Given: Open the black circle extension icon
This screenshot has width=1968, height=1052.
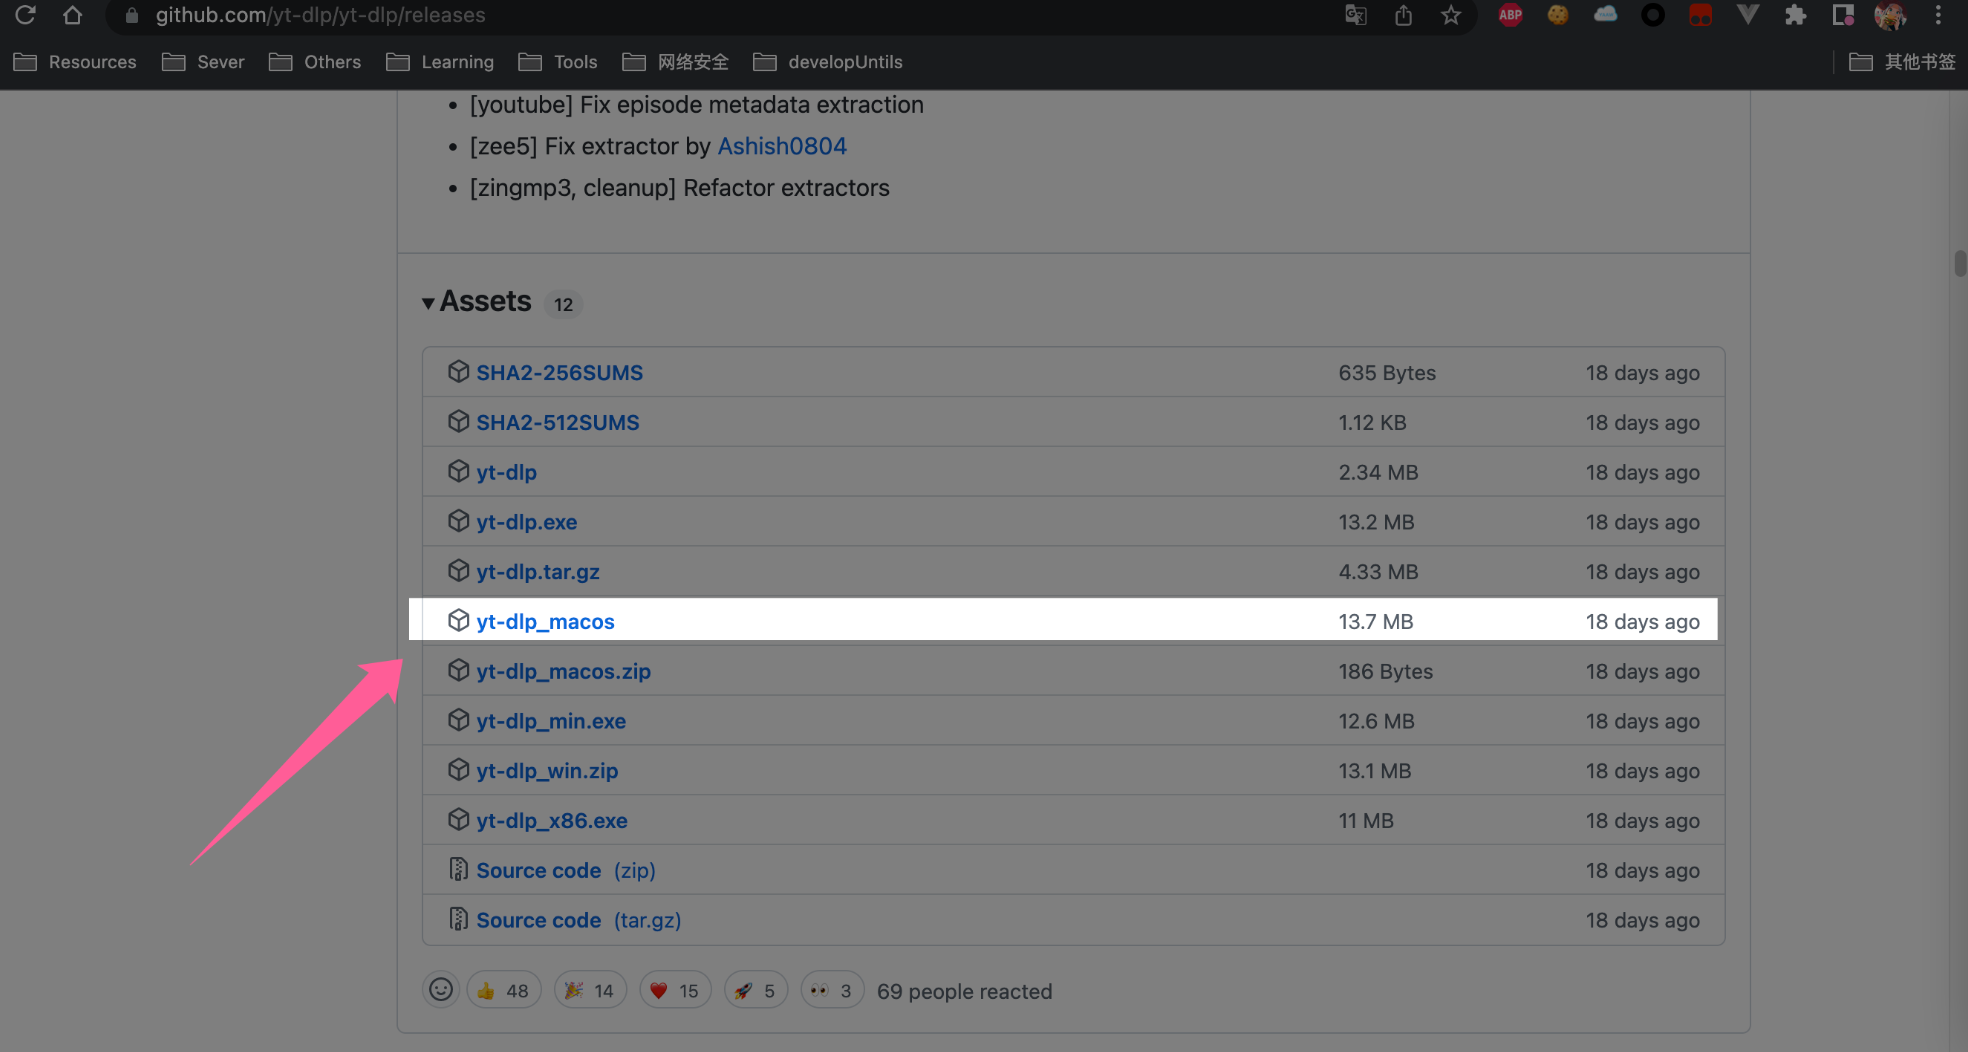Looking at the screenshot, I should click(1653, 15).
